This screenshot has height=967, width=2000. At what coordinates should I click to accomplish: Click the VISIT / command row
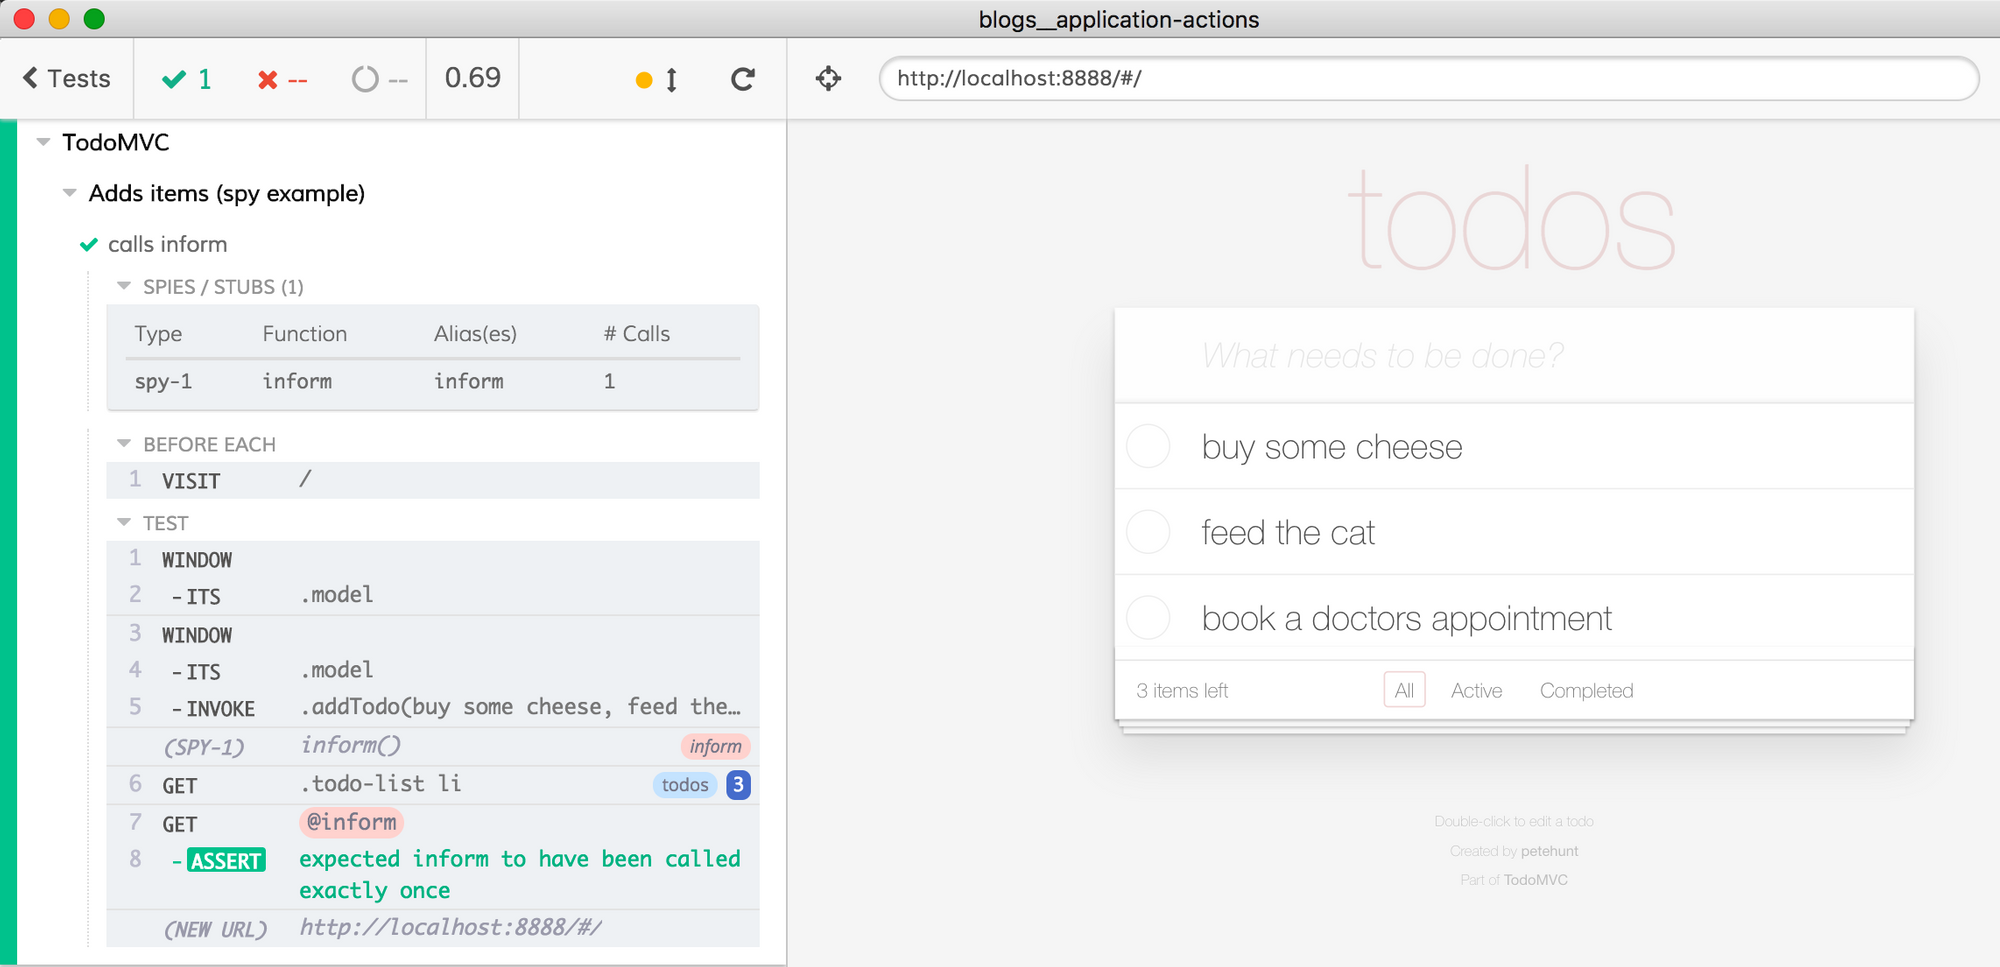(x=433, y=480)
